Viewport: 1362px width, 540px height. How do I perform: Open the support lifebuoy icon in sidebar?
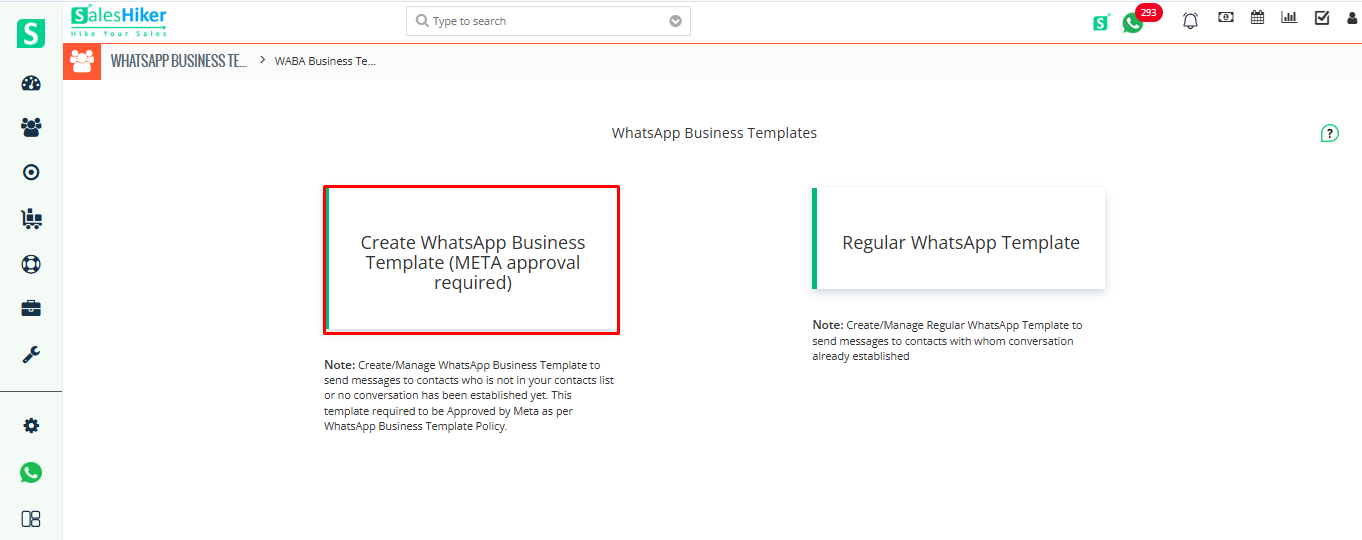click(x=31, y=264)
